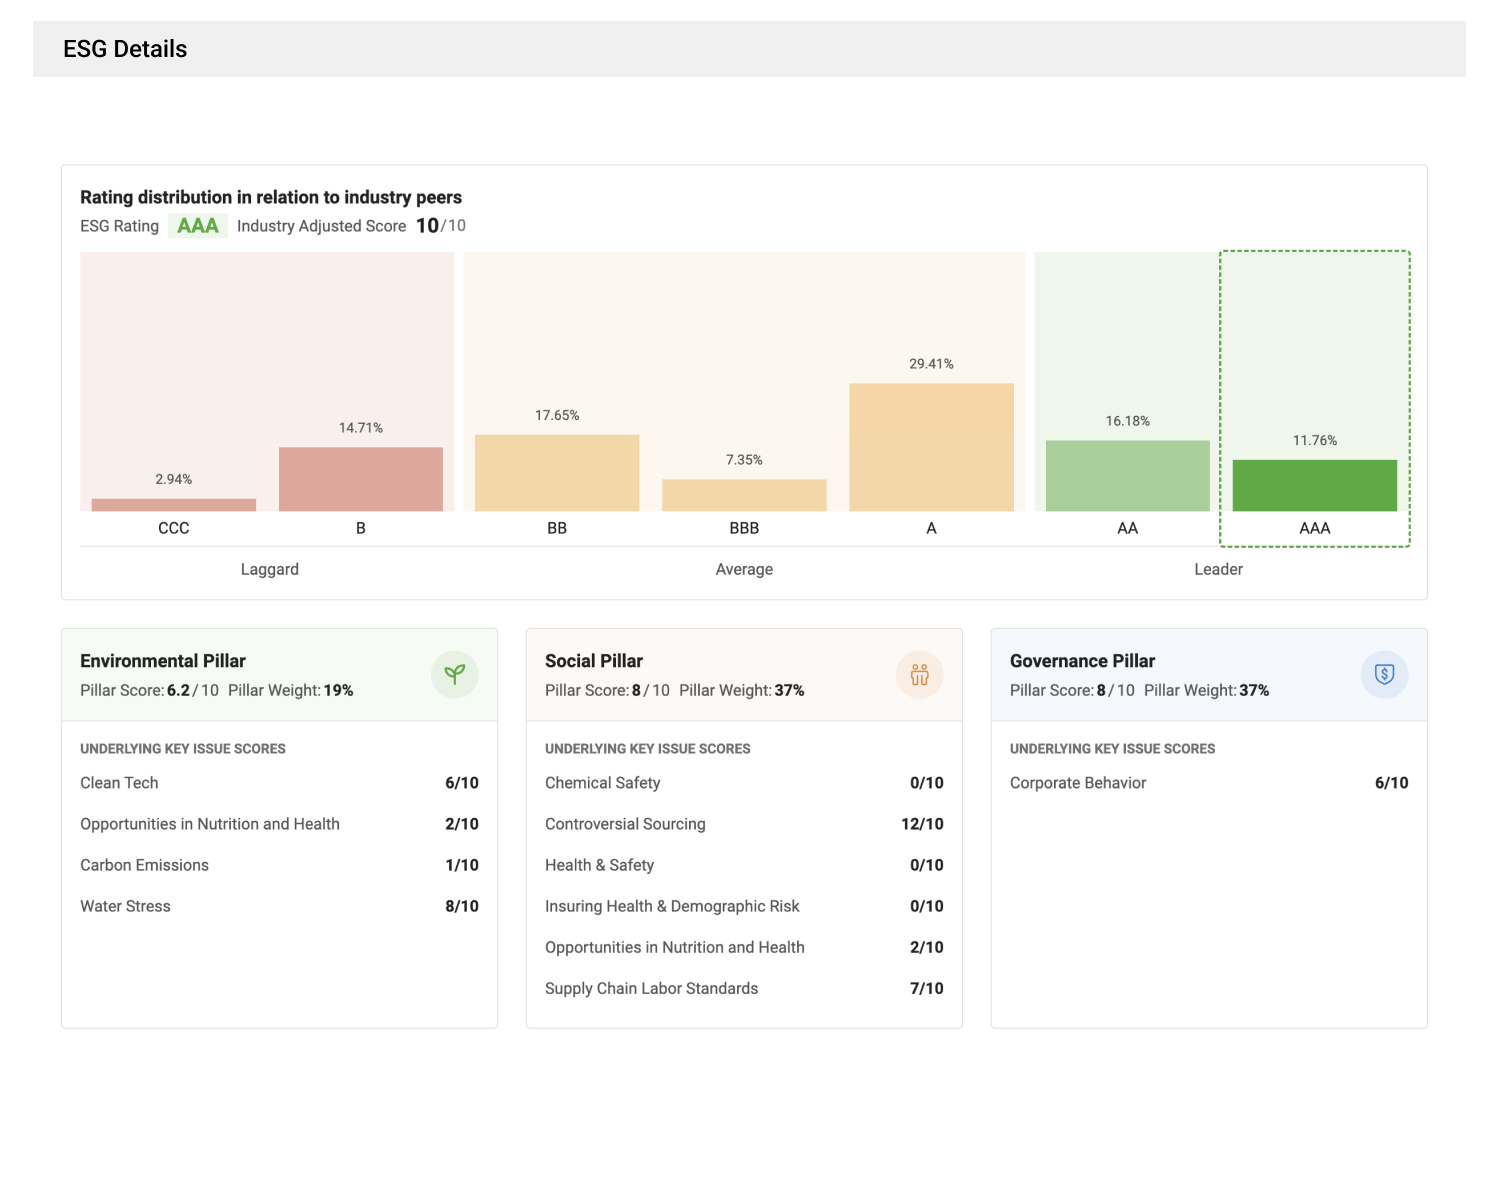Click the BBB rating bar
1500x1194 pixels.
coord(744,495)
